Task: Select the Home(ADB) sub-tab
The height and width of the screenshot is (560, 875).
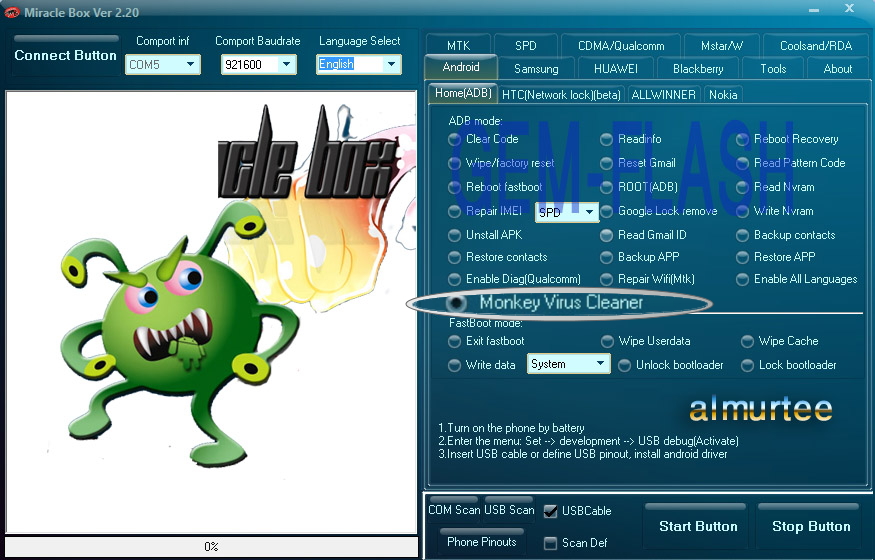Action: tap(463, 93)
